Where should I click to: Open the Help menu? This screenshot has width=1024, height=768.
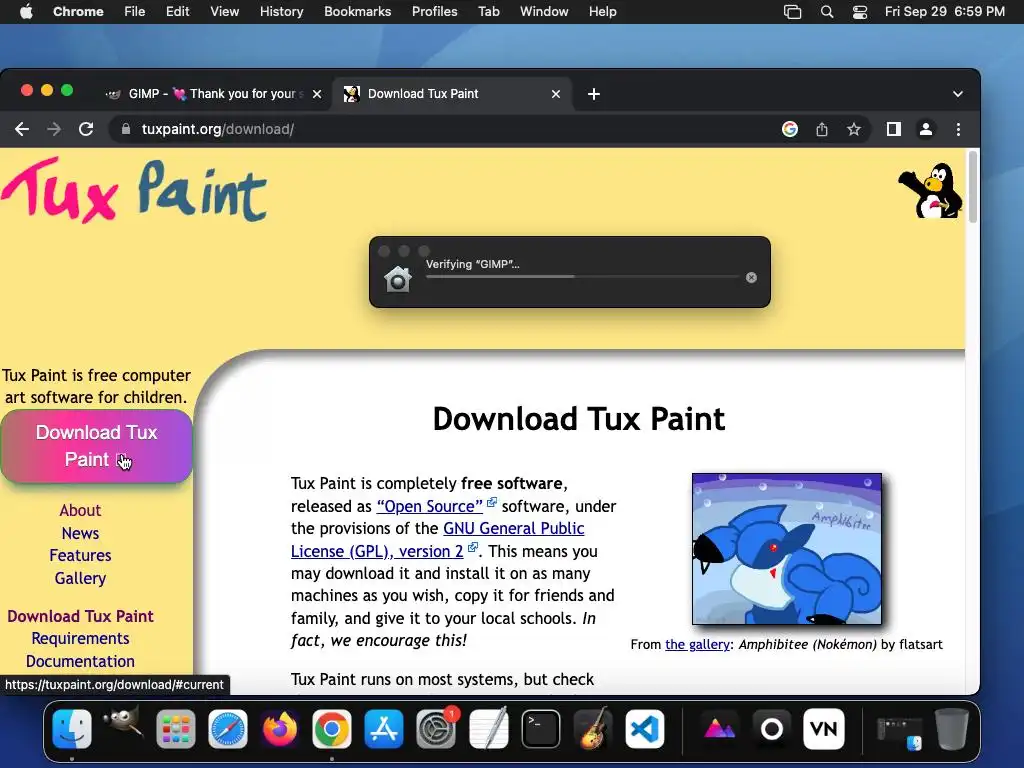coord(602,12)
